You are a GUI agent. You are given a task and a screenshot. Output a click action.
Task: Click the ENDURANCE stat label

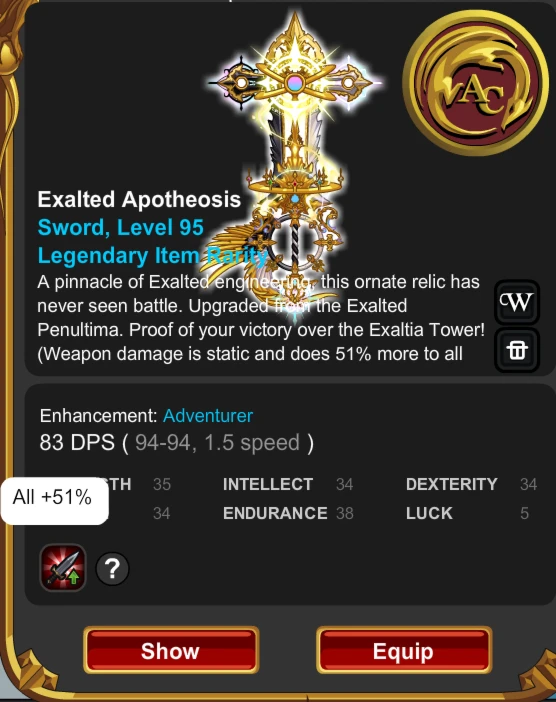click(275, 513)
